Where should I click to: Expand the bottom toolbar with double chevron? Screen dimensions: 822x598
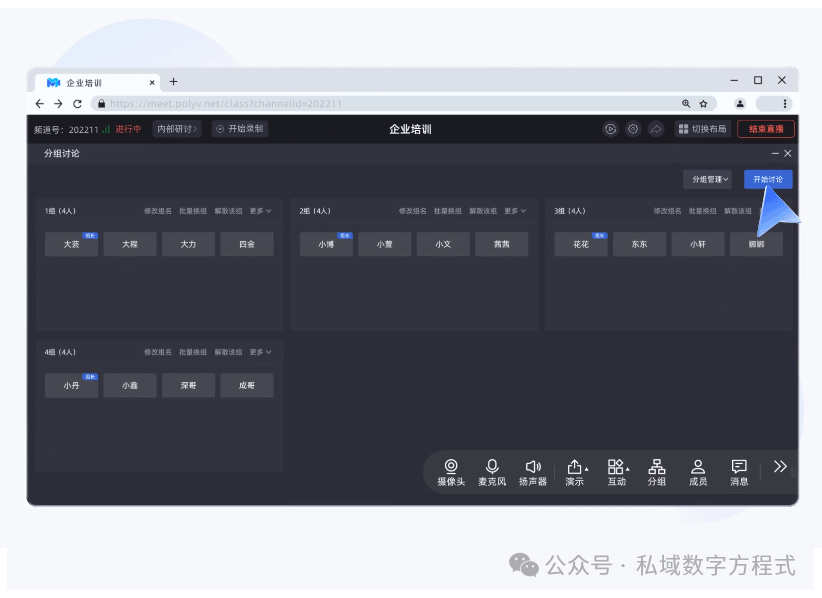click(x=780, y=465)
